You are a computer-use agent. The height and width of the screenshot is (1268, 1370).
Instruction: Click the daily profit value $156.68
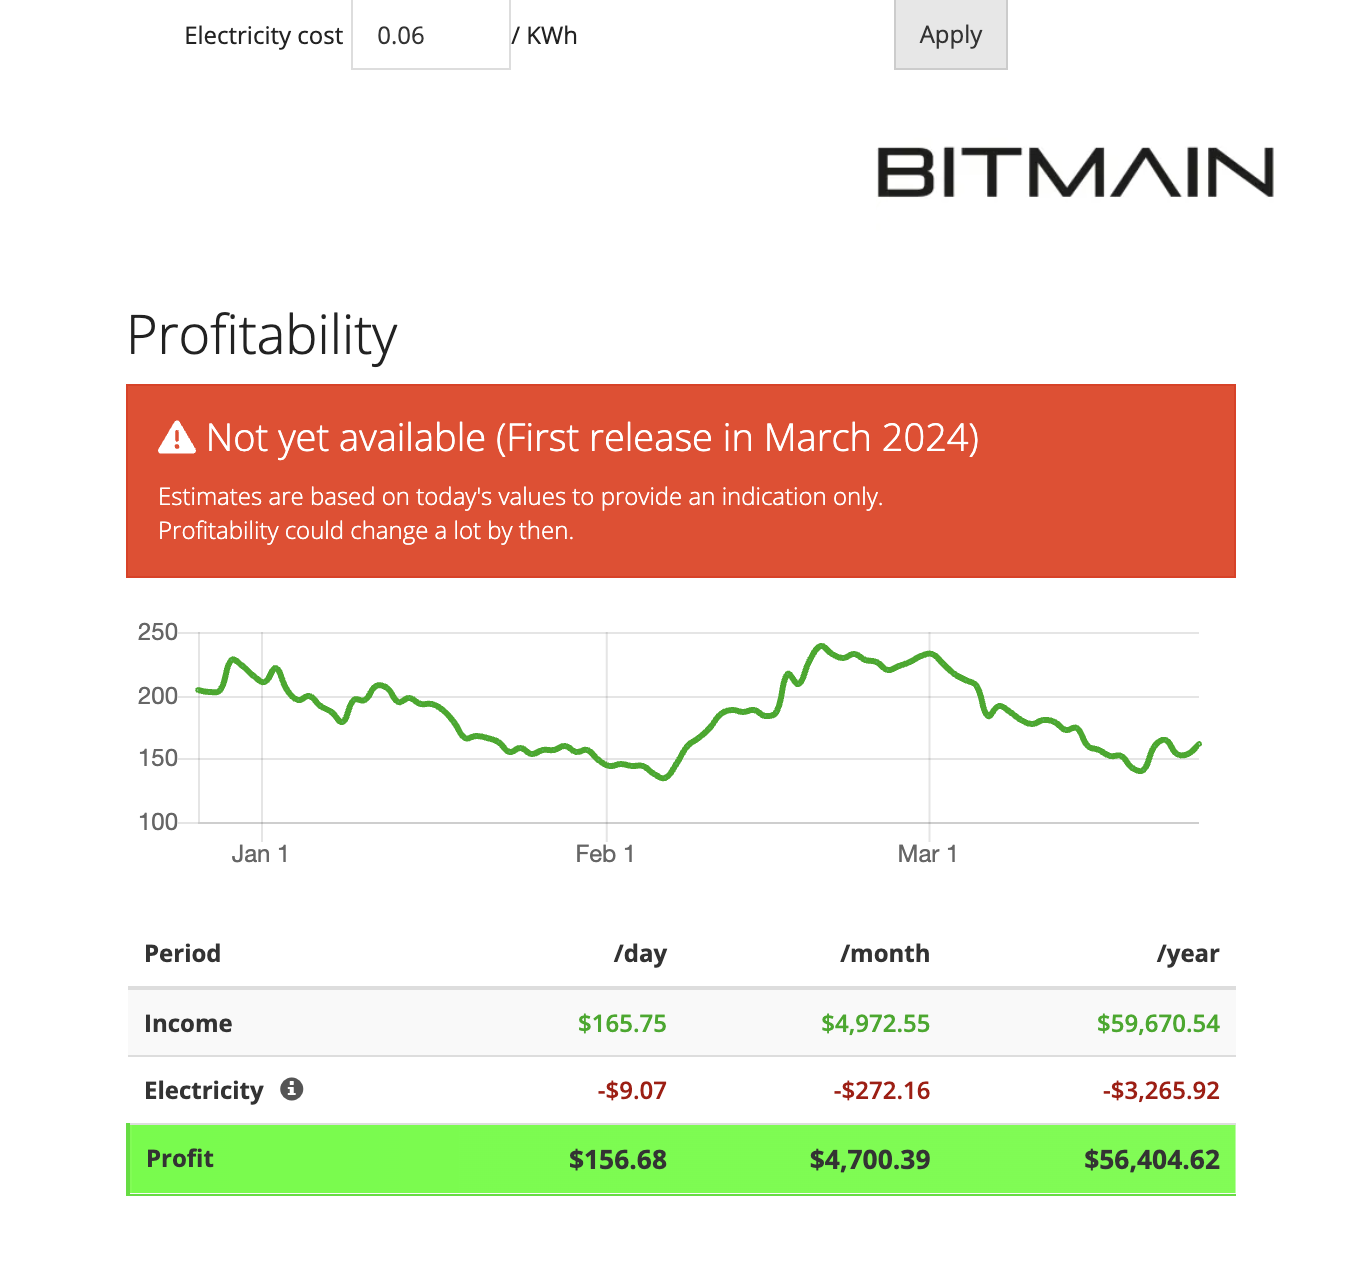(618, 1160)
